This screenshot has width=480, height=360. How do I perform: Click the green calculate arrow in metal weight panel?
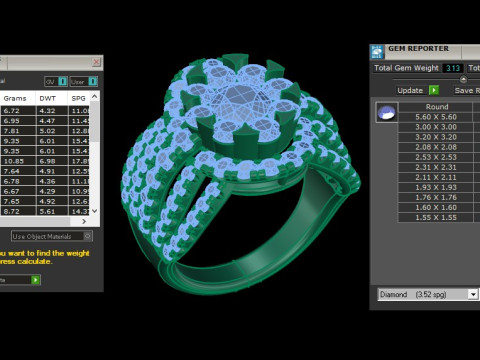[x=35, y=280]
